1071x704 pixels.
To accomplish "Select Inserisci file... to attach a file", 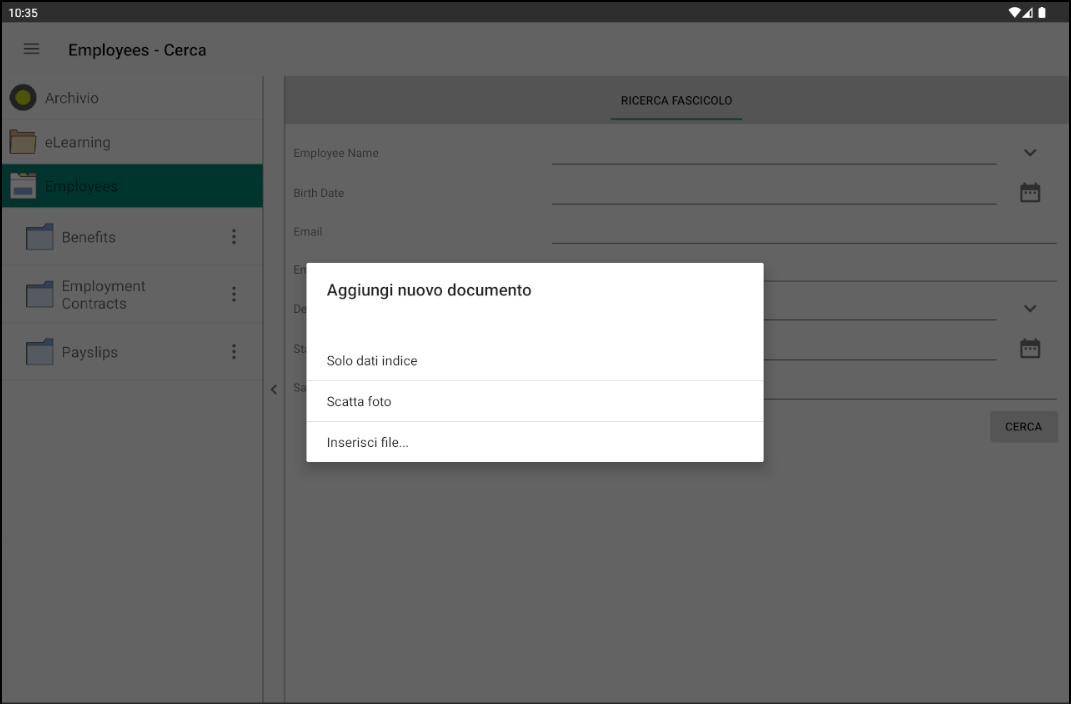I will [x=366, y=442].
